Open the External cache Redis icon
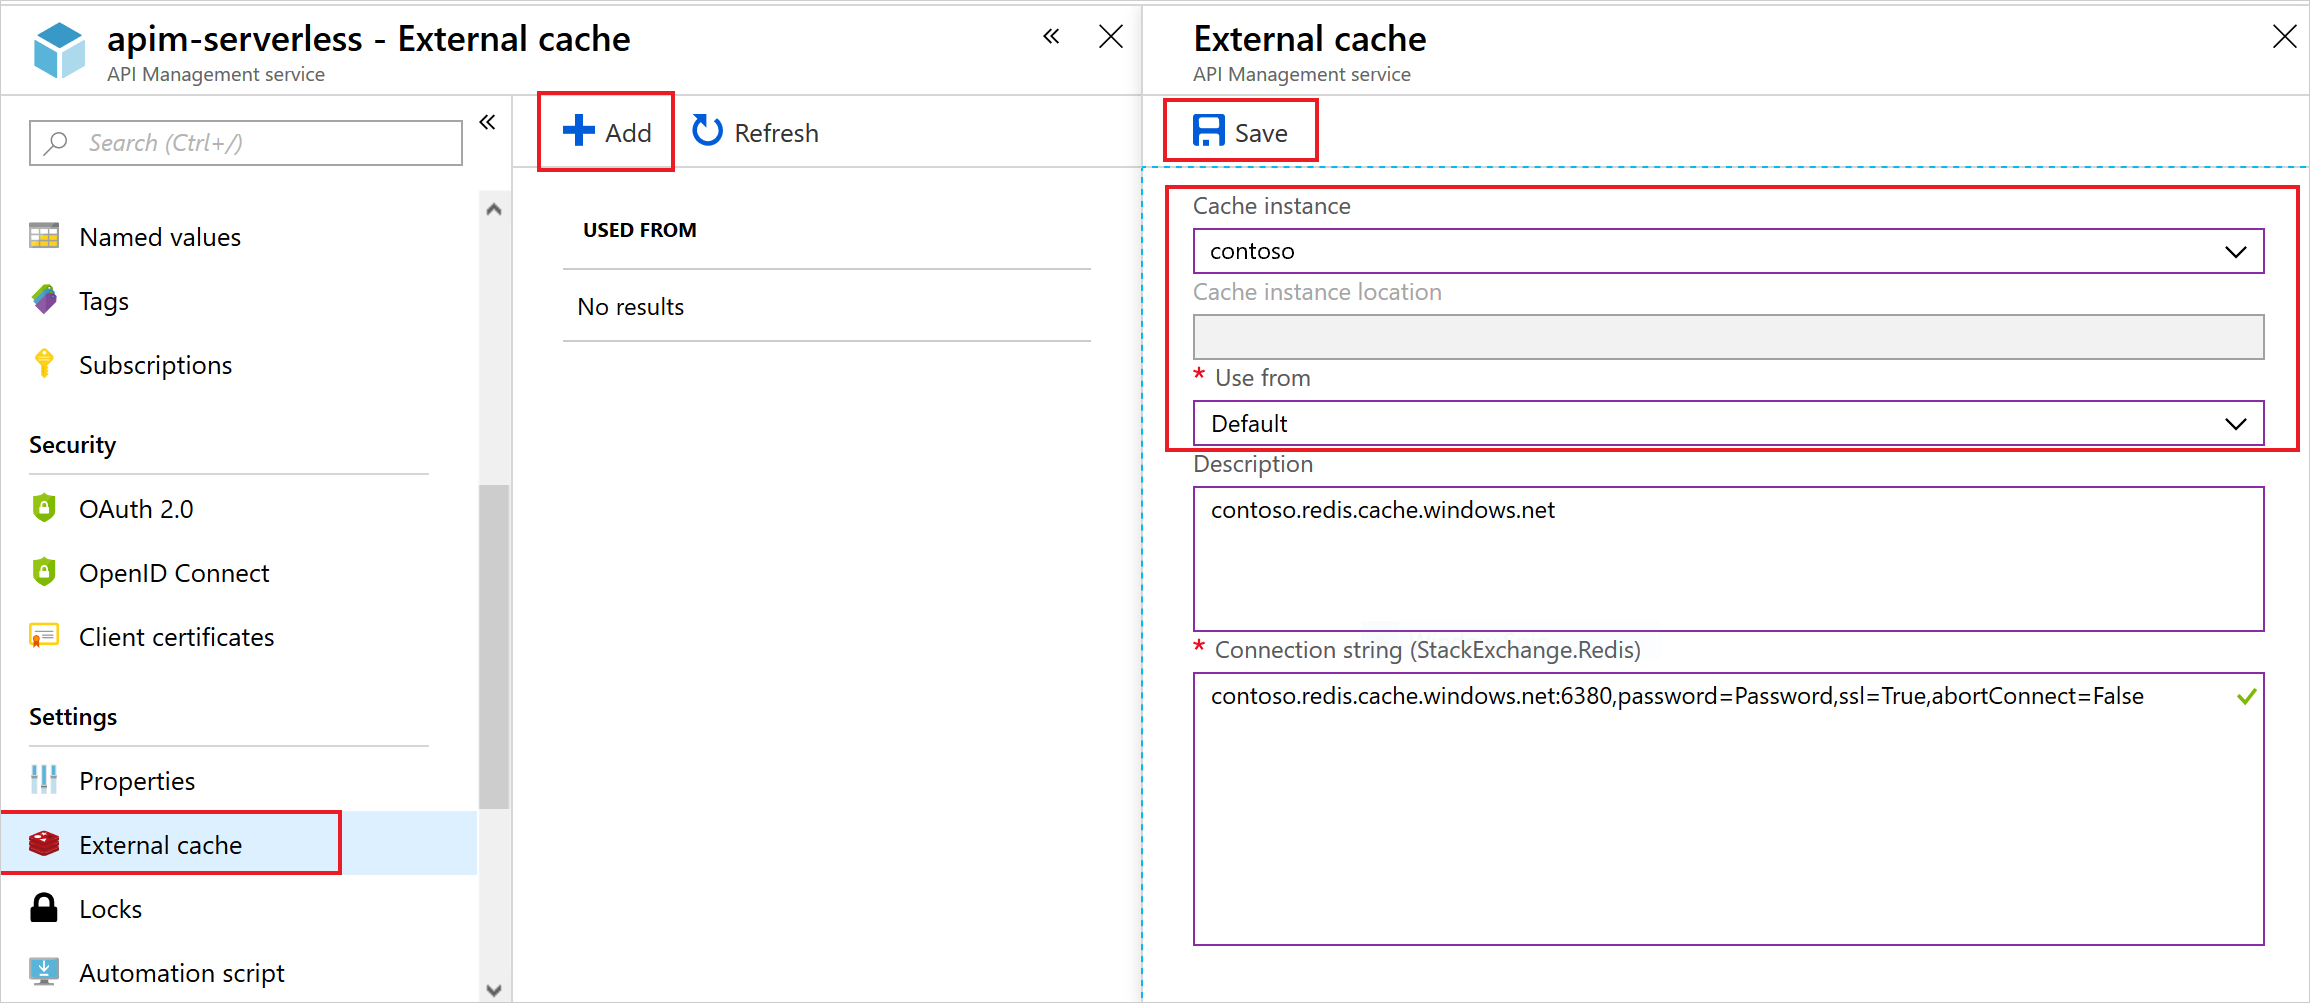Image resolution: width=2310 pixels, height=1003 pixels. coord(44,844)
